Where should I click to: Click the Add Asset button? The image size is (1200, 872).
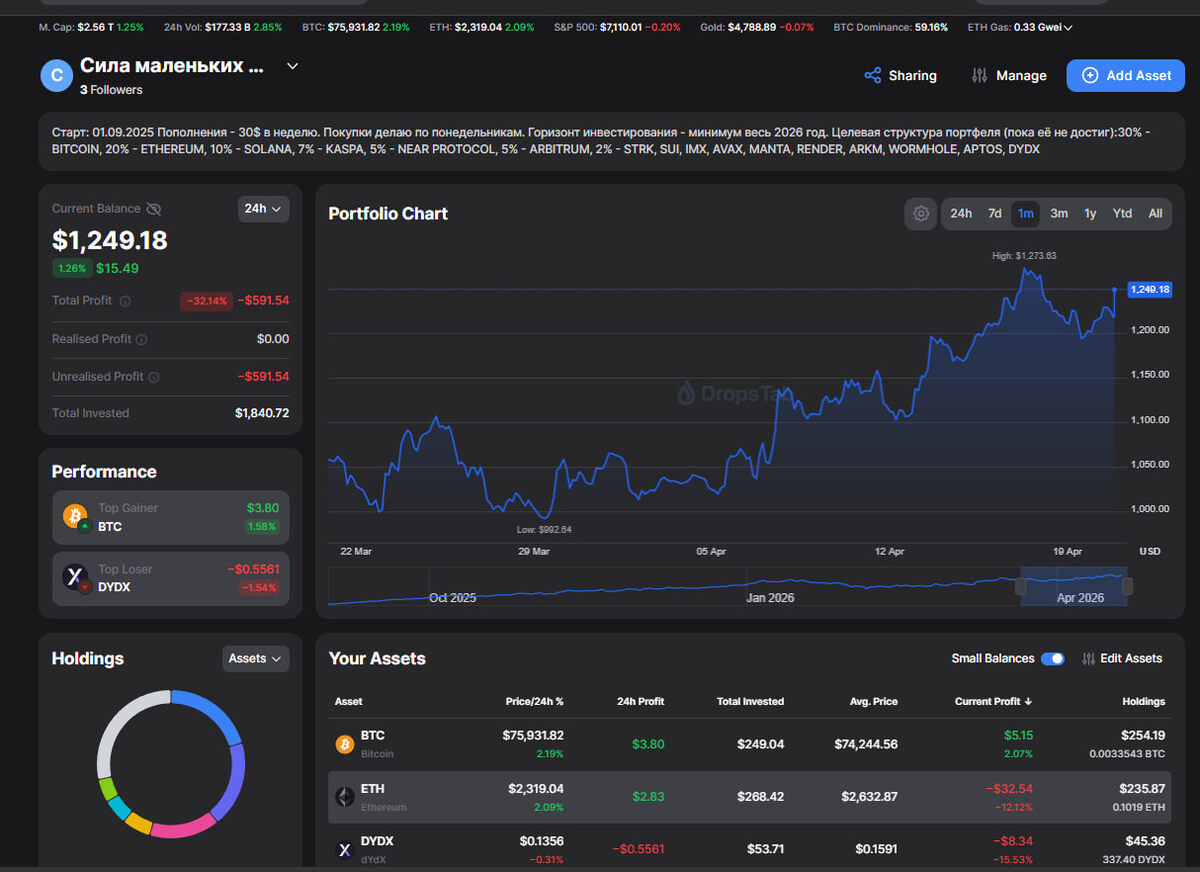pos(1125,75)
